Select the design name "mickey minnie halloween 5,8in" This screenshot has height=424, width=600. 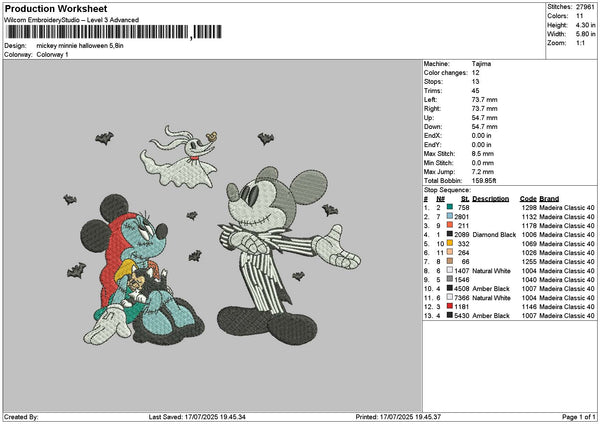click(80, 46)
